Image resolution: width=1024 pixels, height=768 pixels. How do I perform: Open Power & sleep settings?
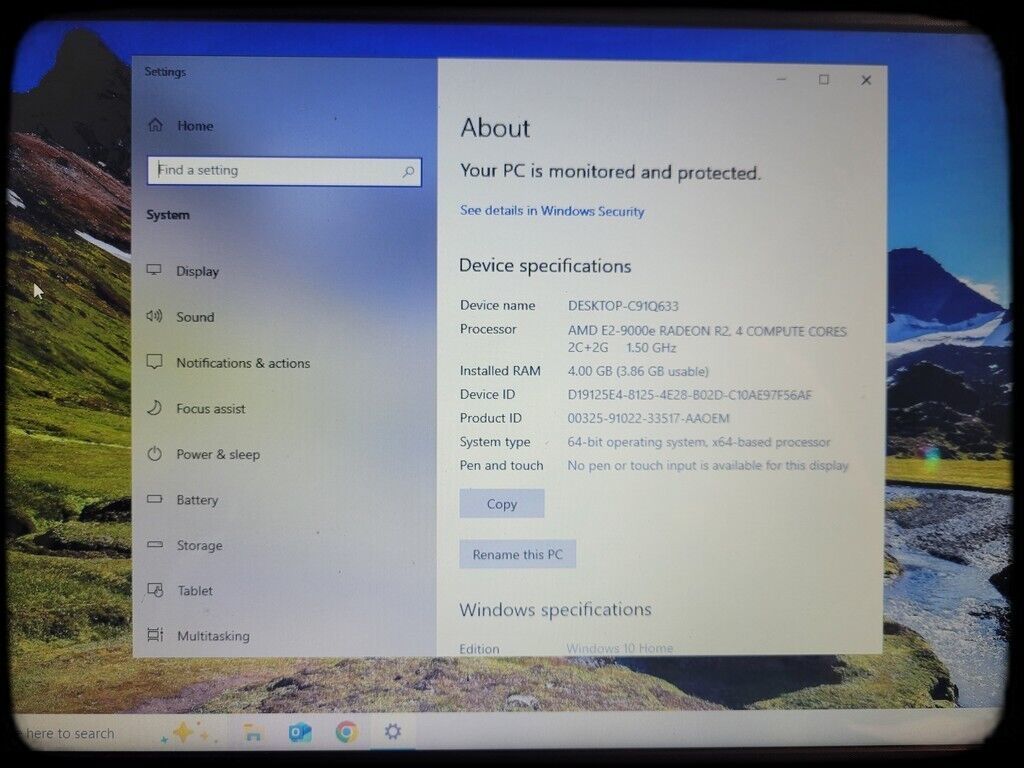[202, 454]
